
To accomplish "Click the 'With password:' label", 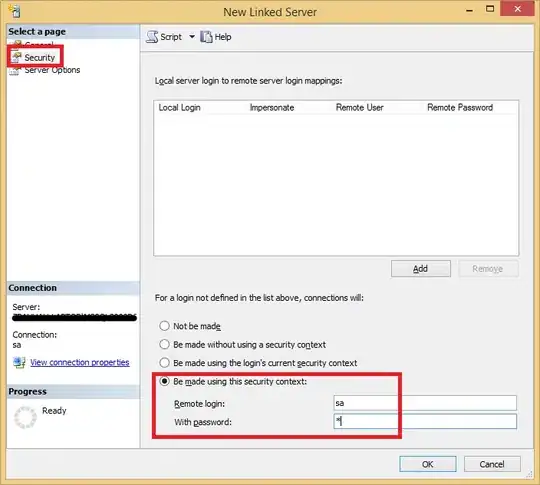I will (x=202, y=422).
